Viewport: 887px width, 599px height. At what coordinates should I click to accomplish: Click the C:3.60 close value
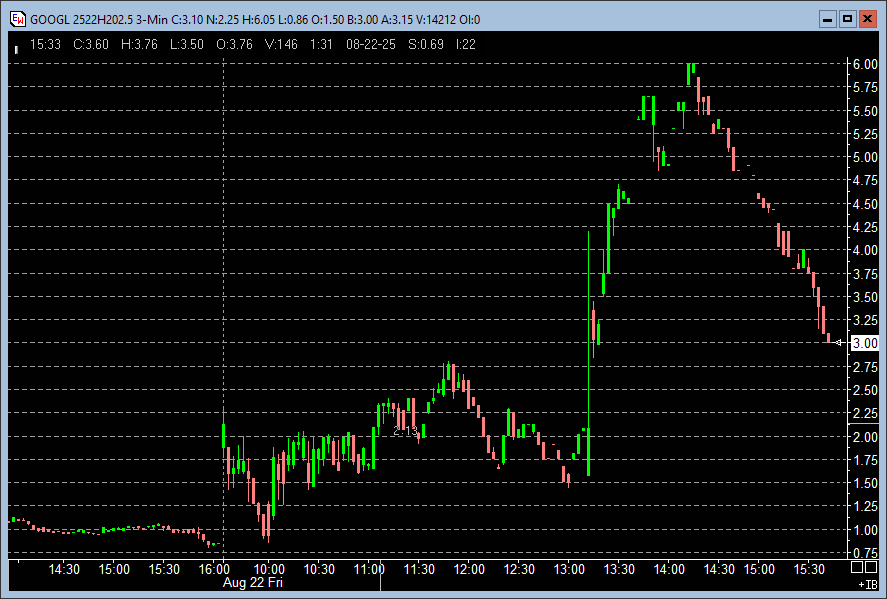point(91,45)
